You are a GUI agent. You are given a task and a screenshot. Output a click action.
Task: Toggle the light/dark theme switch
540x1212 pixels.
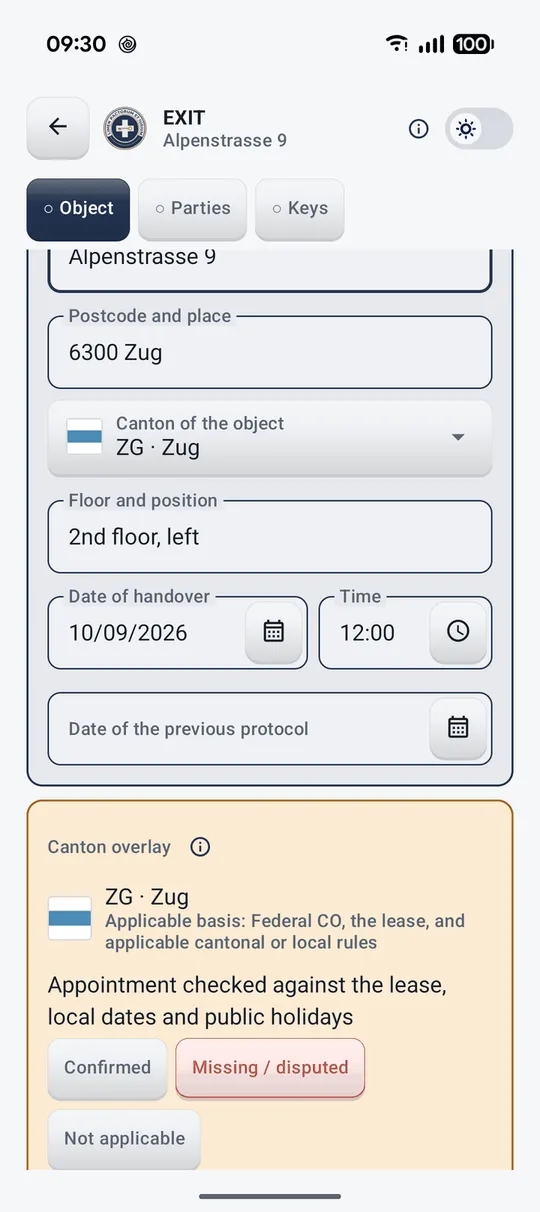coord(479,129)
